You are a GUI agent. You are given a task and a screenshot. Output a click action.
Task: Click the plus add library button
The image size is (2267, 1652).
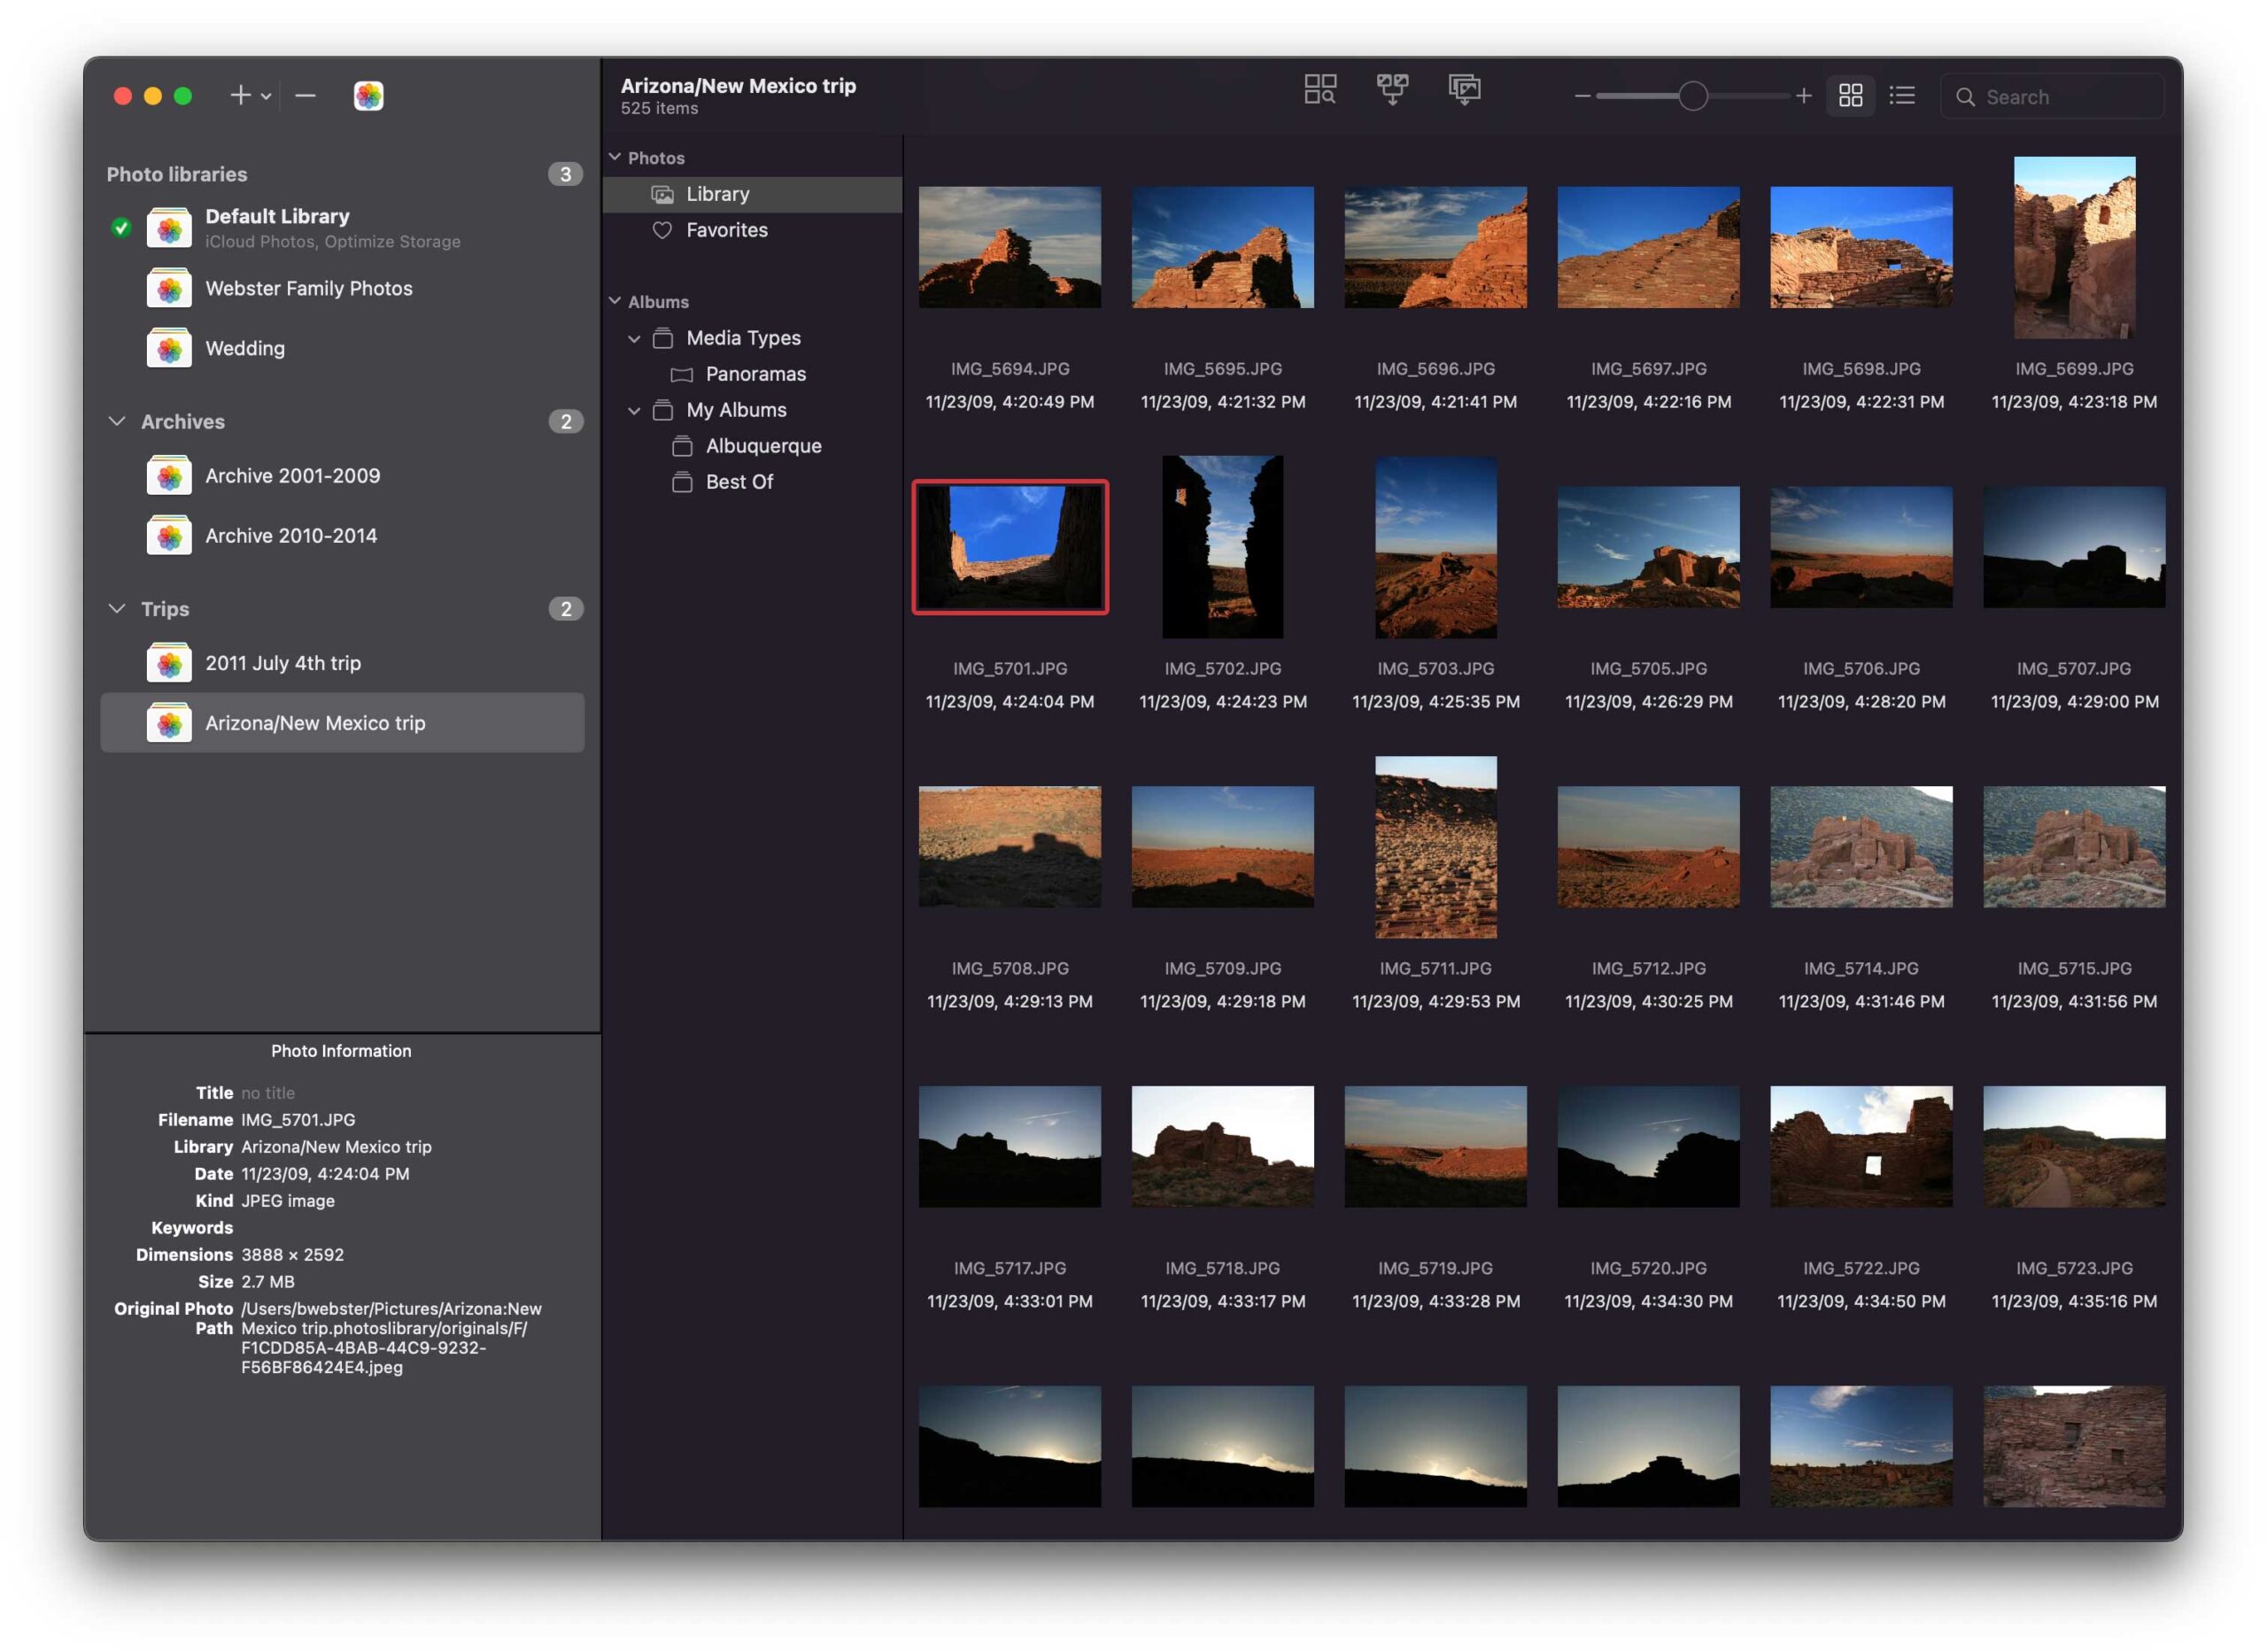pyautogui.click(x=240, y=96)
